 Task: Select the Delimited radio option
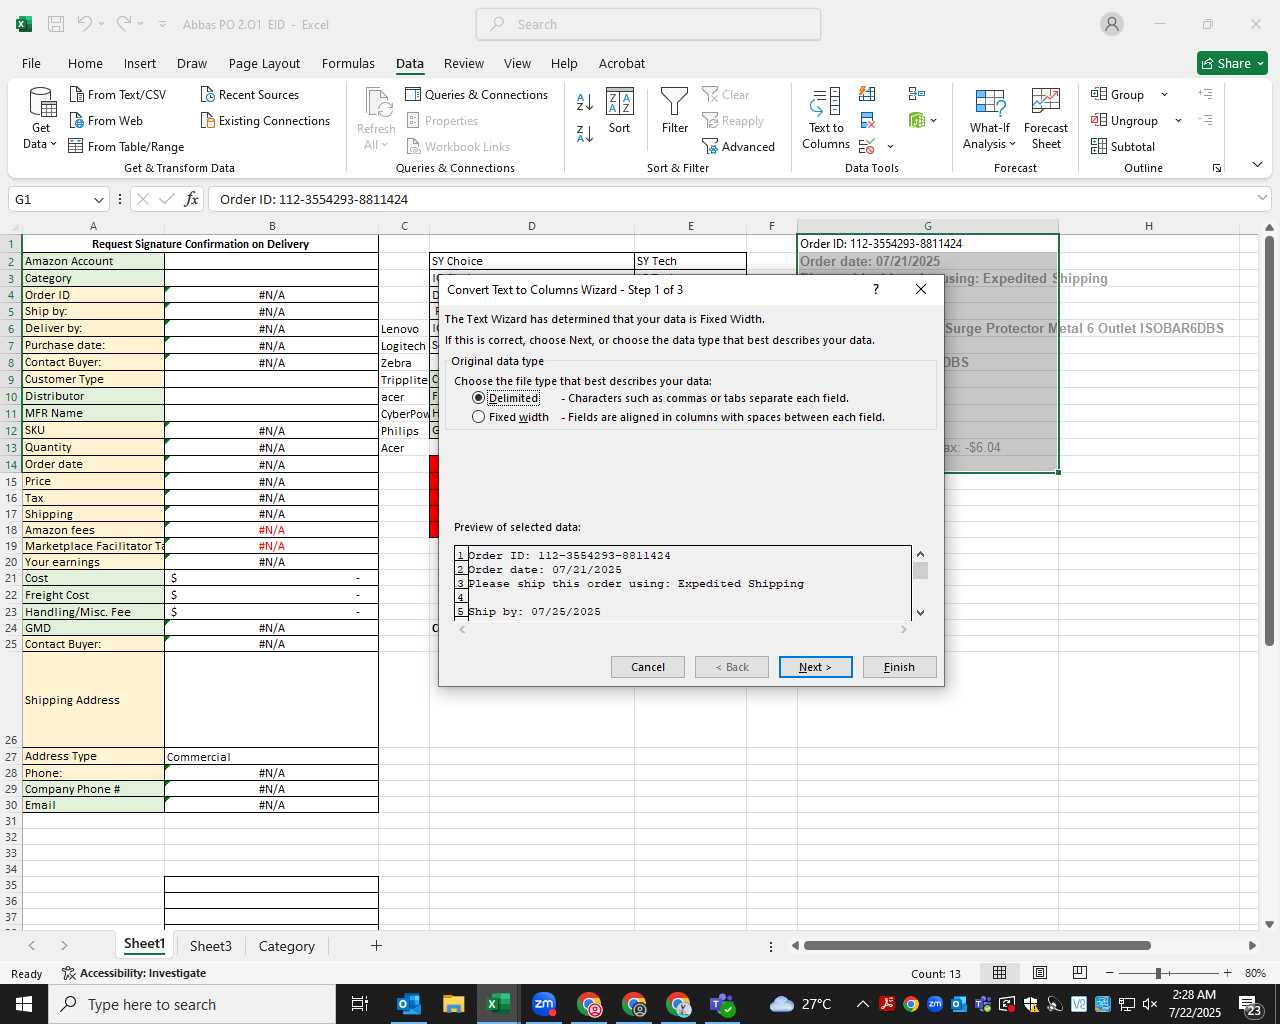point(478,398)
